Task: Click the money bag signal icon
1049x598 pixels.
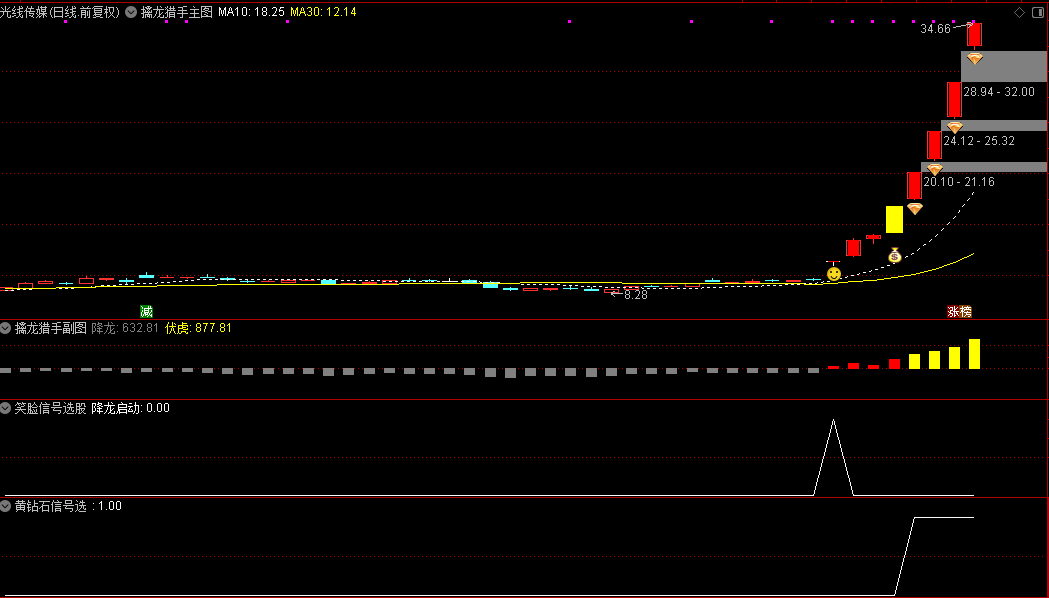Action: coord(894,255)
